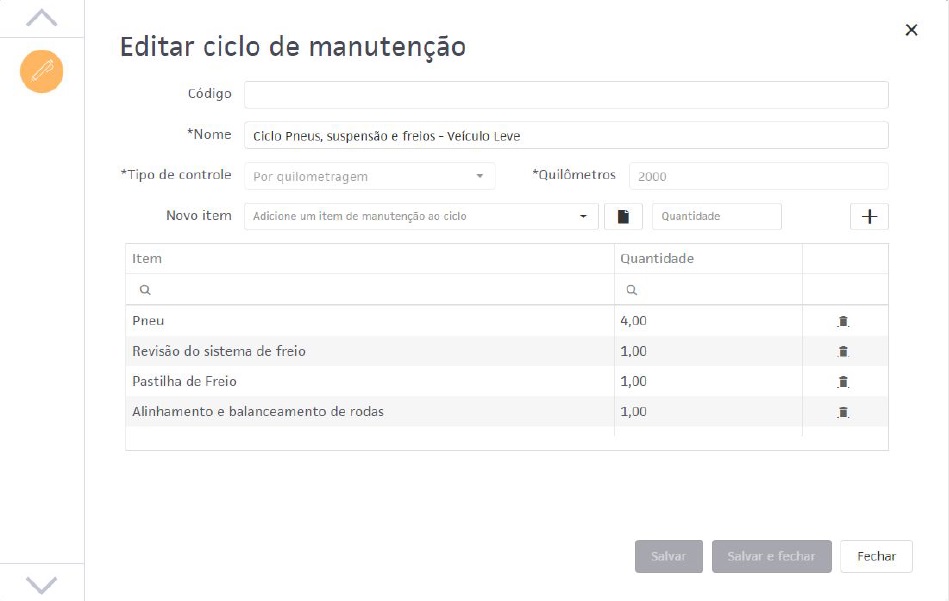The height and width of the screenshot is (601, 949).
Task: Close the edit dialog with X
Action: [x=911, y=30]
